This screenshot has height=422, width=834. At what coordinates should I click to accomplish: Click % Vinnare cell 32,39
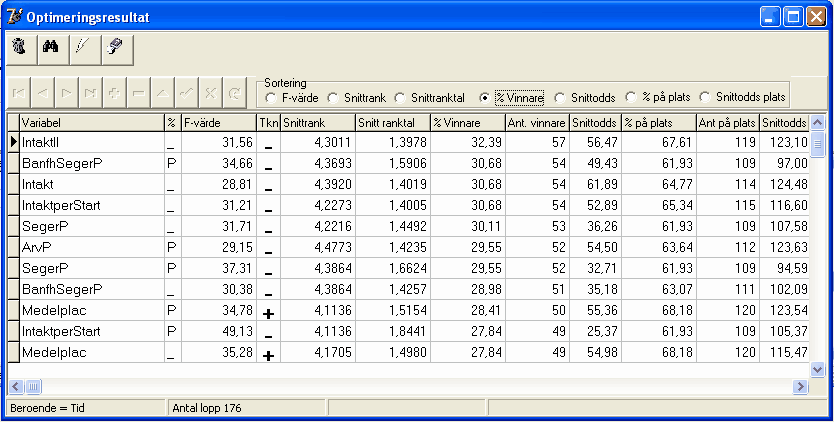coord(468,143)
